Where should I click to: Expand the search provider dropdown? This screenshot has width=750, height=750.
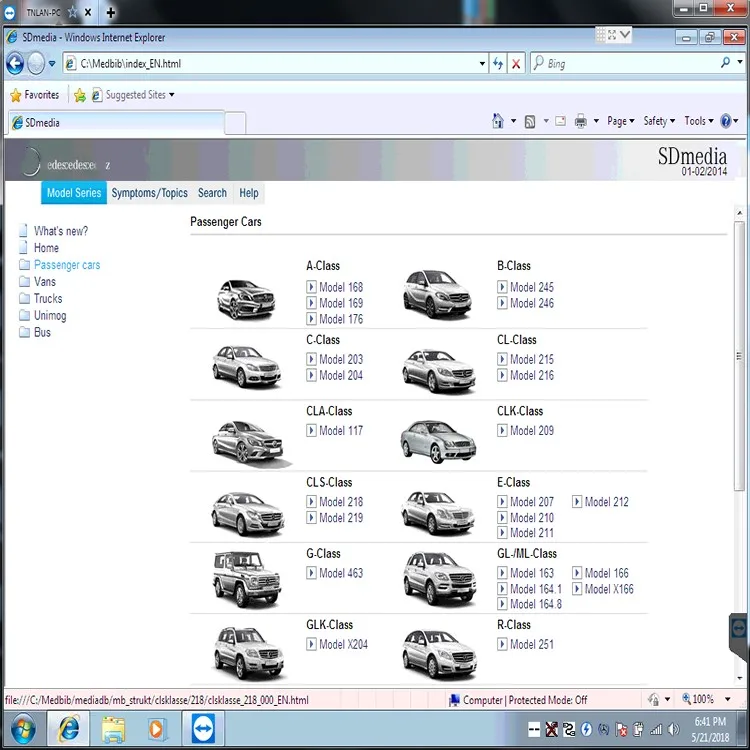739,62
